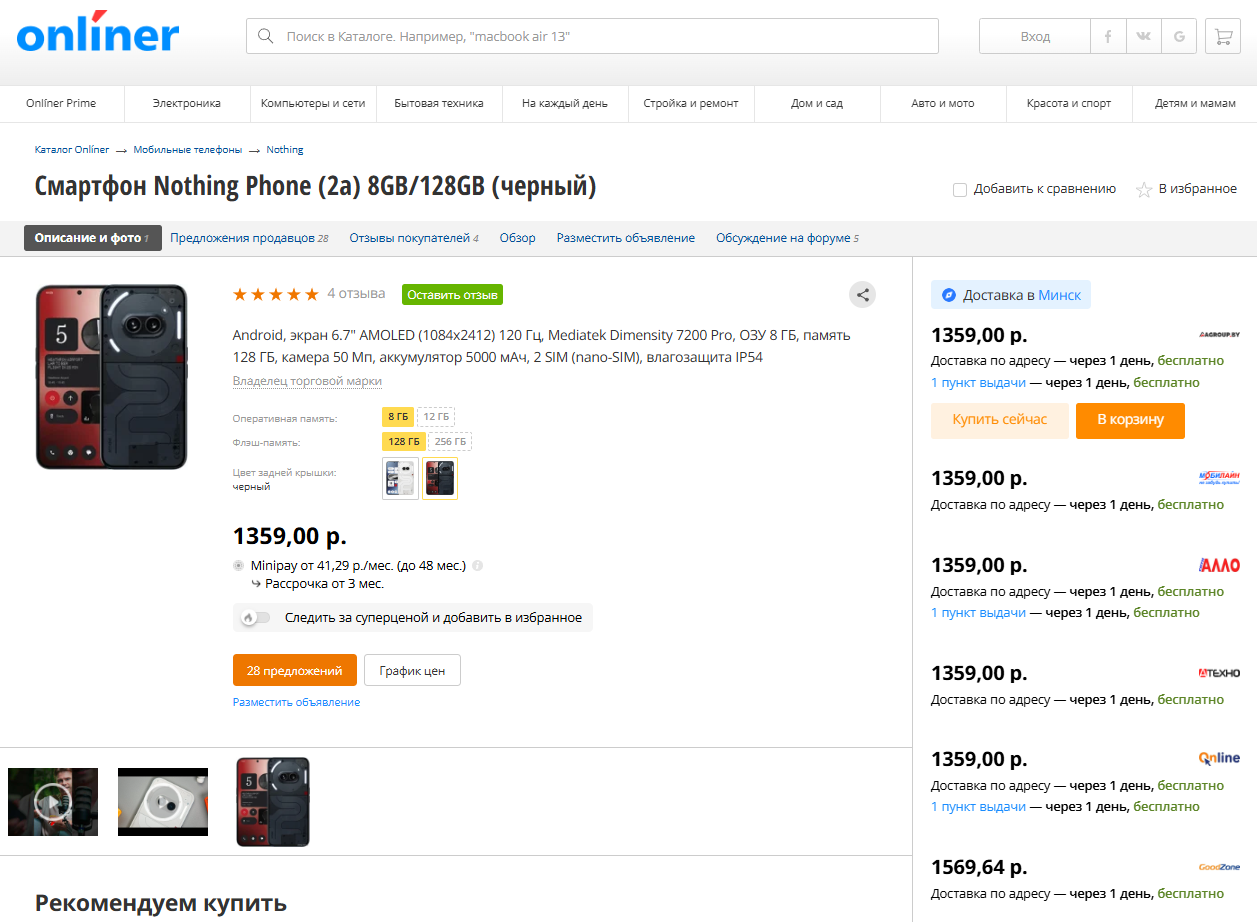Open the Дом и сад menu
This screenshot has height=922, width=1257.
(x=817, y=103)
